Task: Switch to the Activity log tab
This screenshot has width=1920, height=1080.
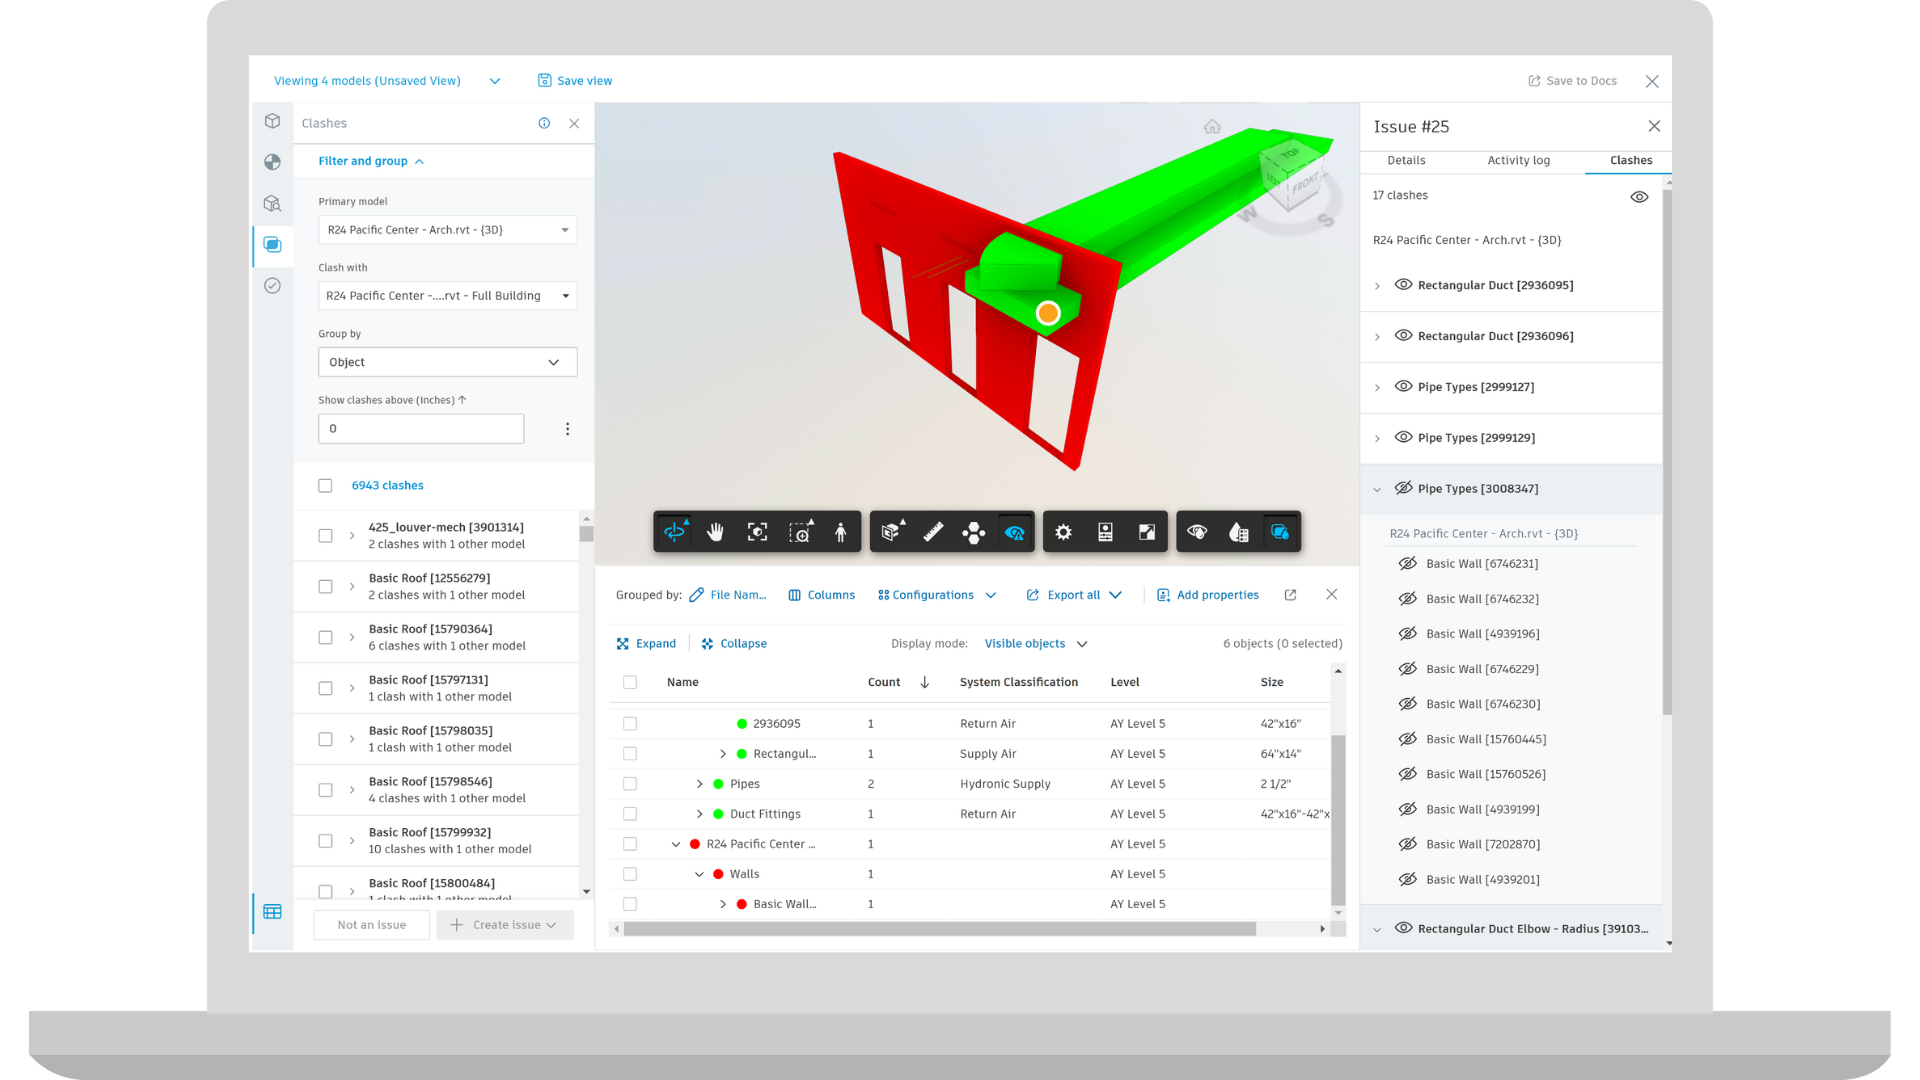Action: click(1518, 160)
